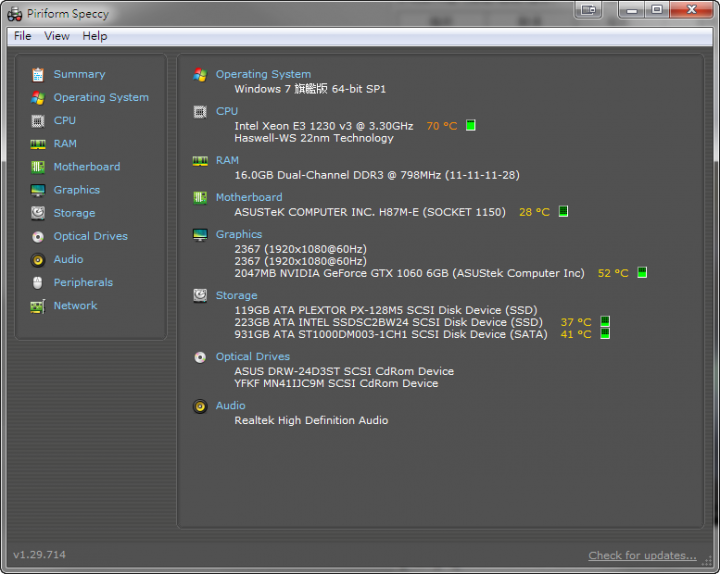Image resolution: width=720 pixels, height=574 pixels.
Task: Click the Intel SSD temperature indicator at 37 °C
Action: 605,321
